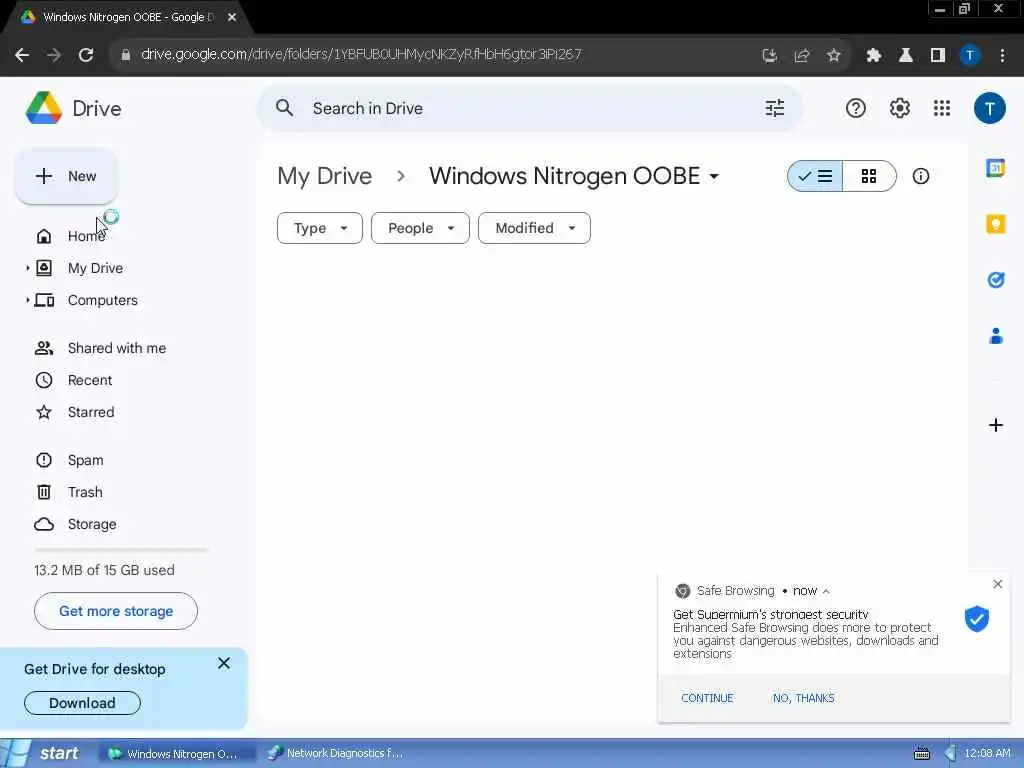Open Google Keep in side panel
The height and width of the screenshot is (768, 1024).
pyautogui.click(x=996, y=224)
